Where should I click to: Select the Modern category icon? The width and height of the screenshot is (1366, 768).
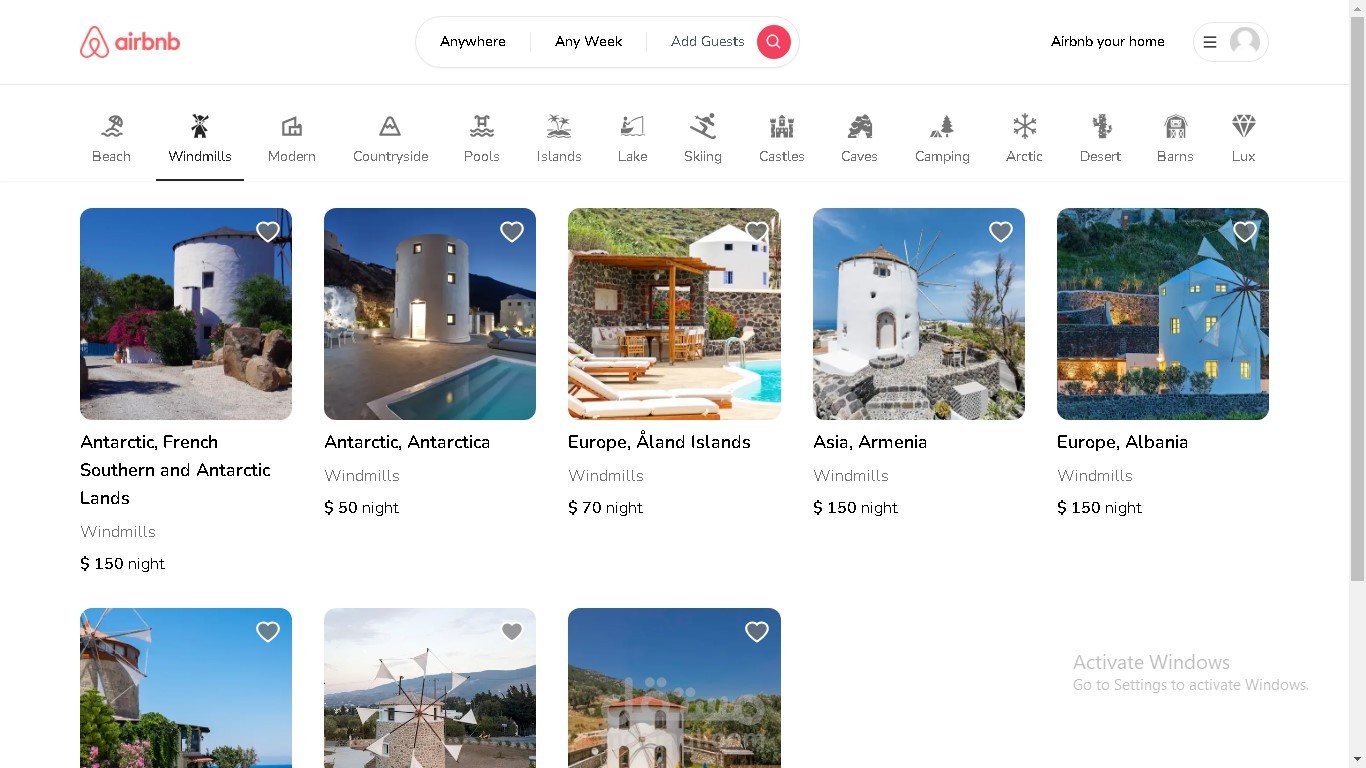(292, 126)
